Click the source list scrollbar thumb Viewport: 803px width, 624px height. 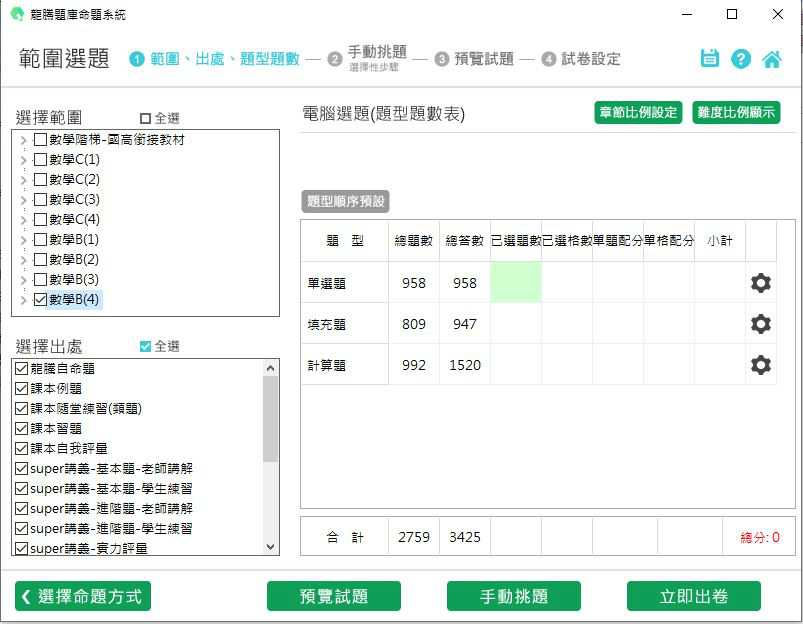point(270,419)
